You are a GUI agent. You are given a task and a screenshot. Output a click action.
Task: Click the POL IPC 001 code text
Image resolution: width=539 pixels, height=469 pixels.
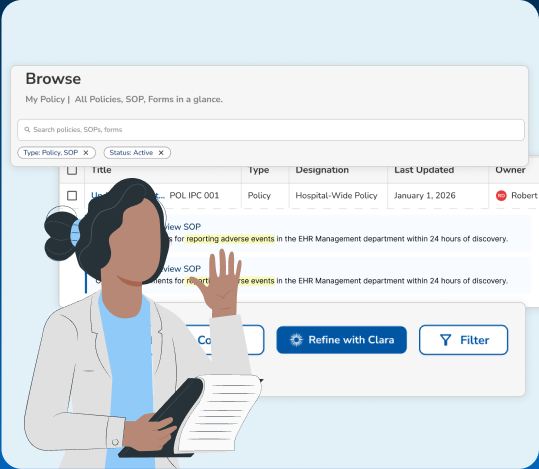pos(194,196)
